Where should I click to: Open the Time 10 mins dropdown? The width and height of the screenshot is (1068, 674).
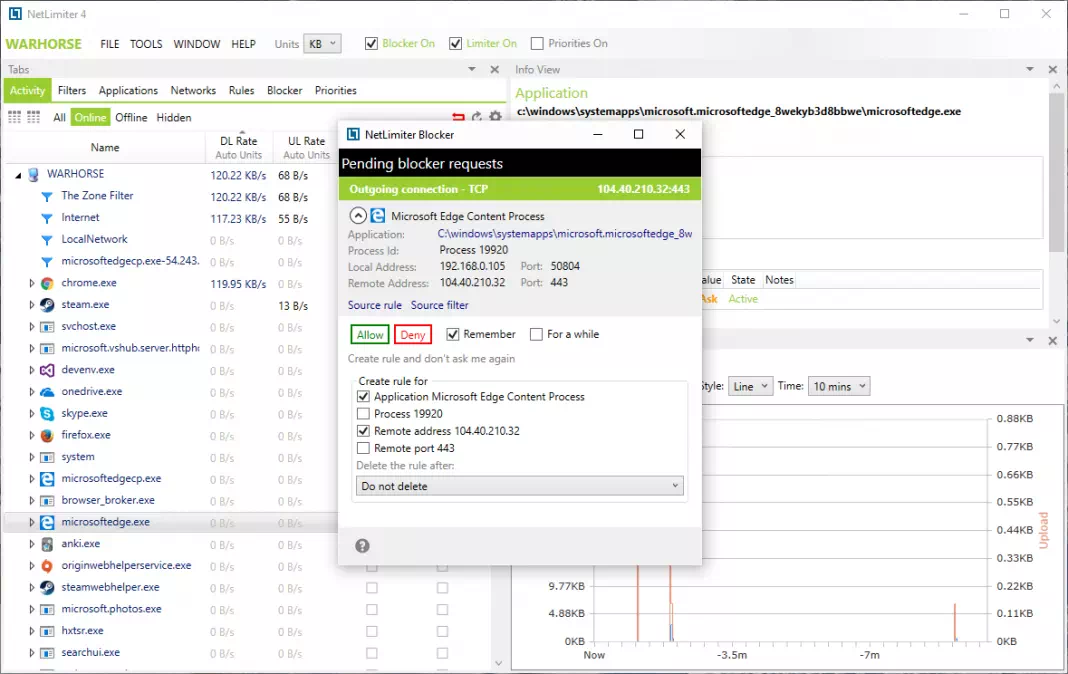[x=839, y=386]
